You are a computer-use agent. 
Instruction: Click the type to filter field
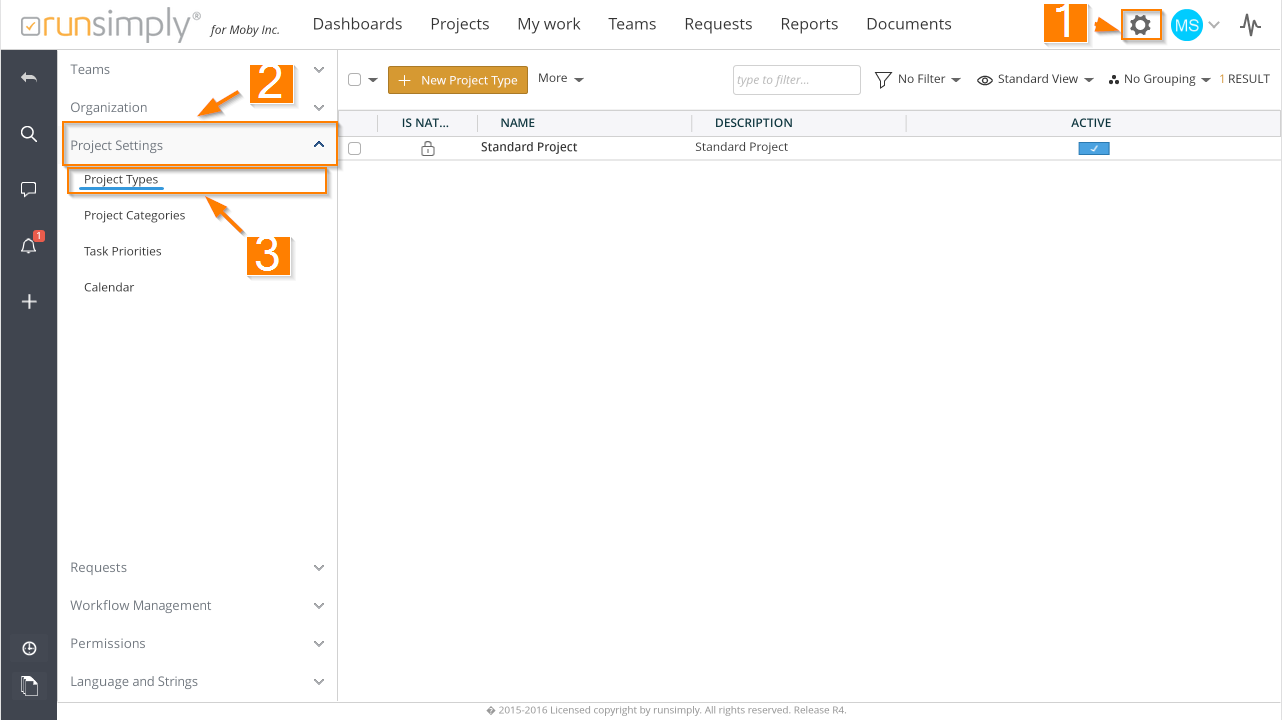pos(796,80)
